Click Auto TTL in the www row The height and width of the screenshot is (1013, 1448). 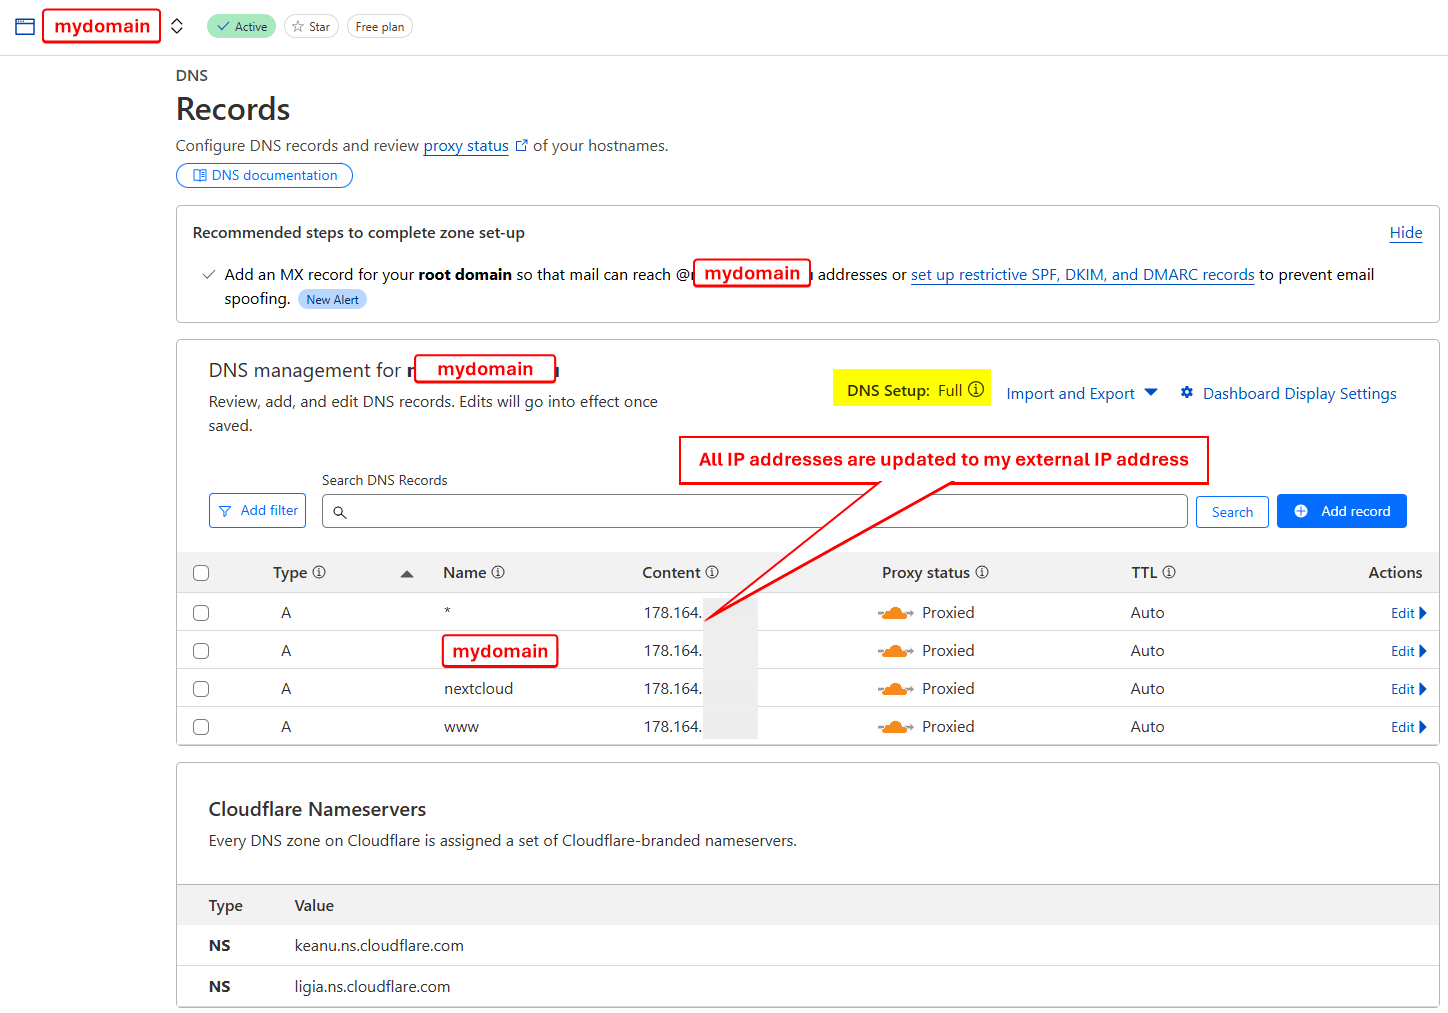click(x=1147, y=727)
